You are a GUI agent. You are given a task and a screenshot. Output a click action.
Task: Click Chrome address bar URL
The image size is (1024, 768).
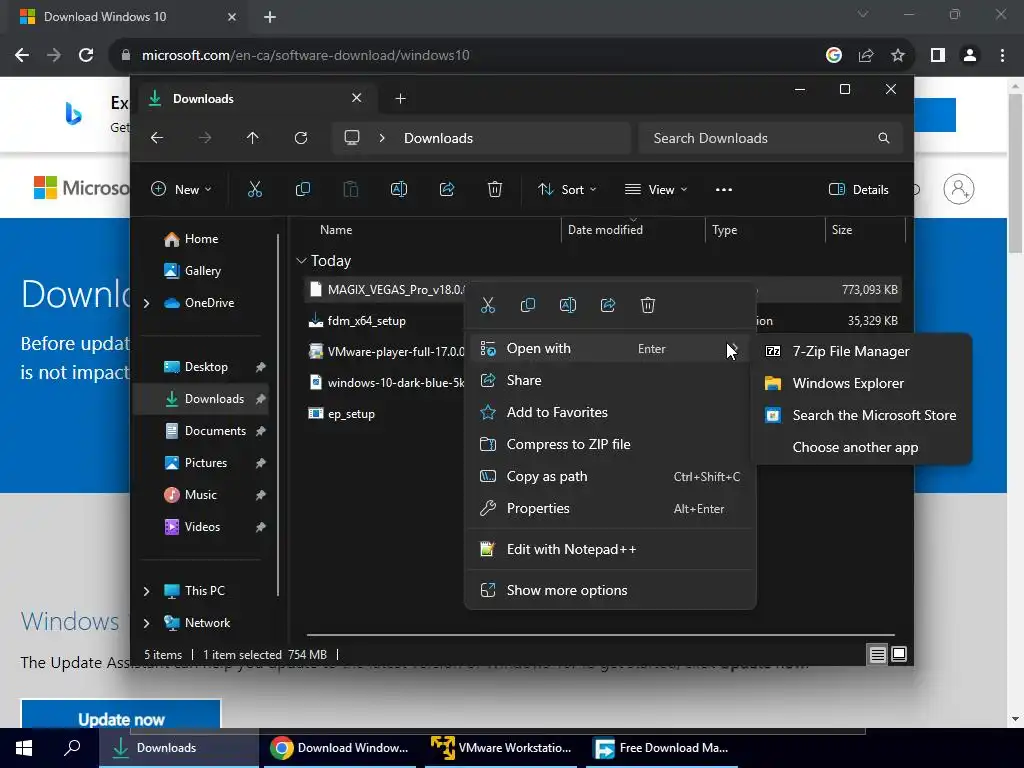(306, 56)
